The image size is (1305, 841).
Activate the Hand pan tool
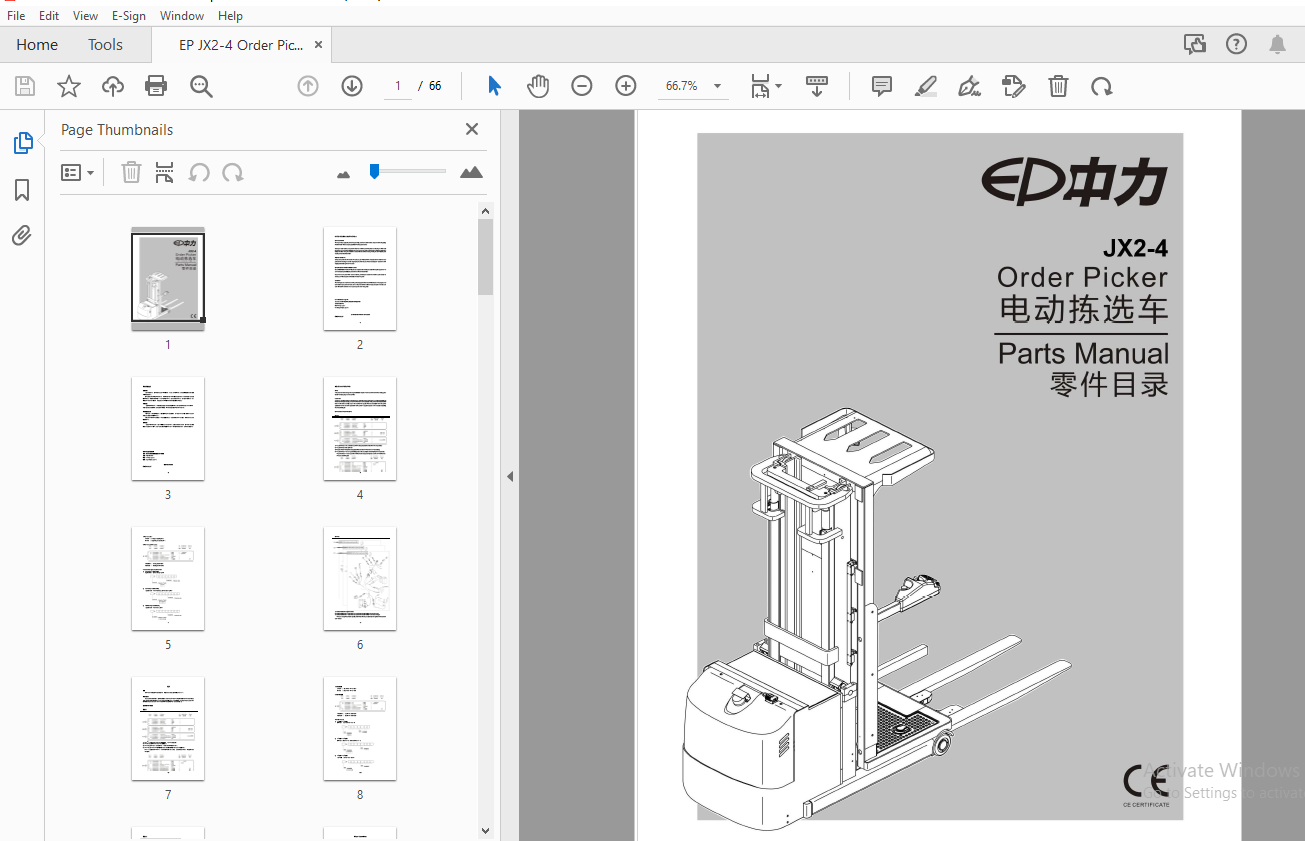pos(538,86)
